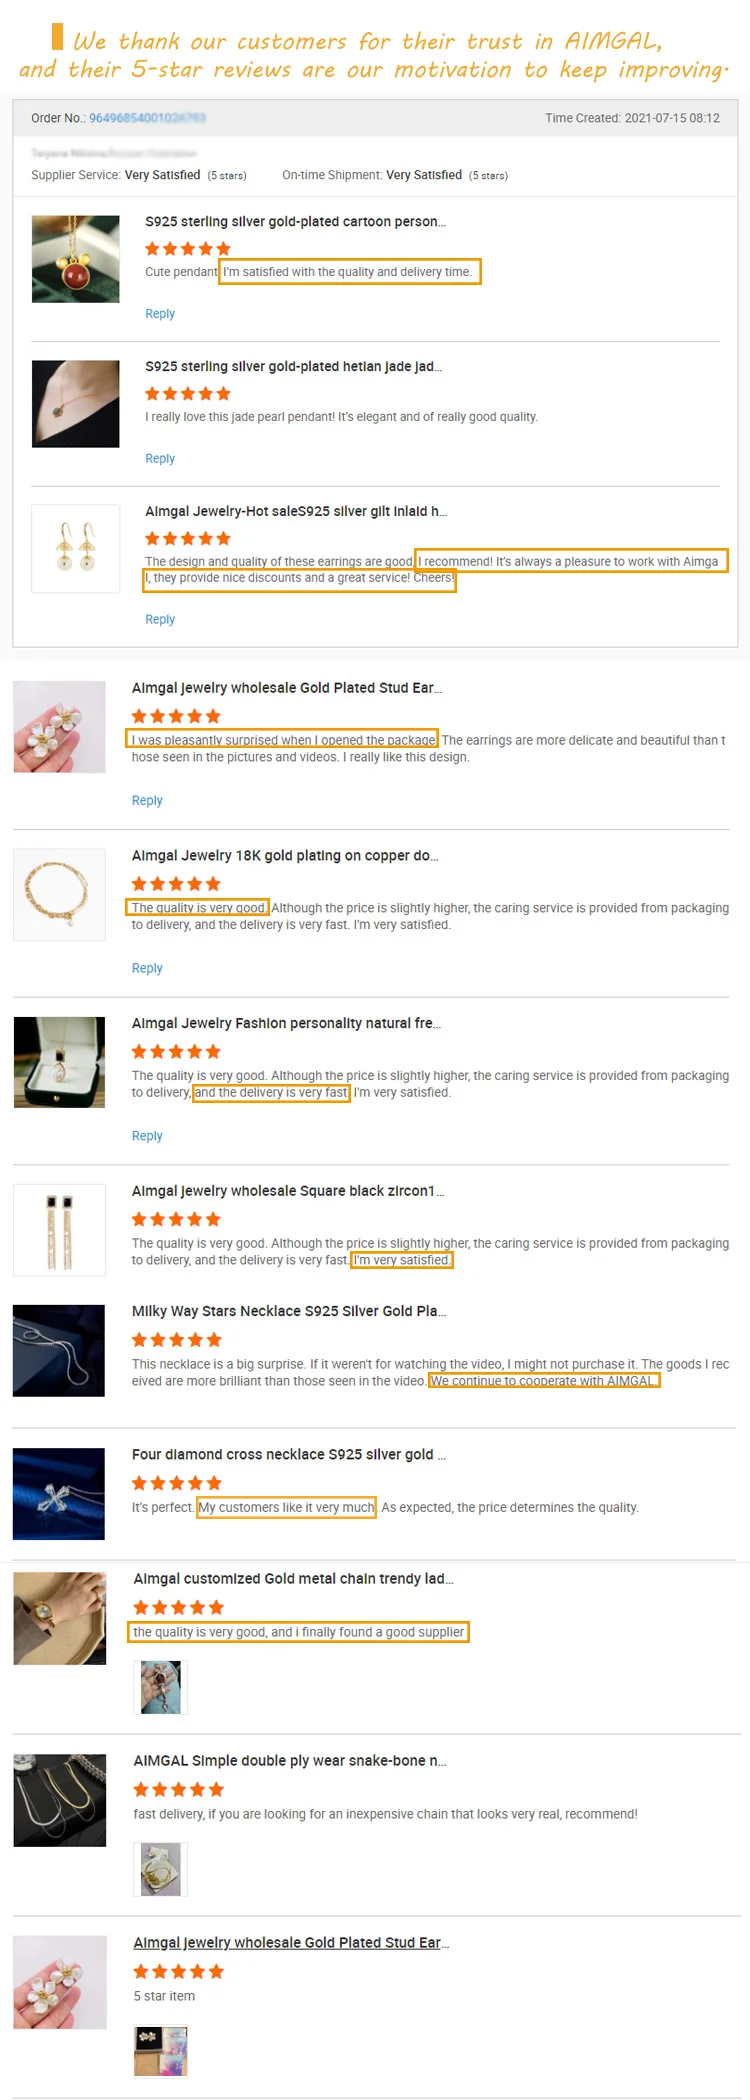Screen dimensions: 750x2100
Task: Reply to the silver gilt earrings review
Action: [x=160, y=620]
